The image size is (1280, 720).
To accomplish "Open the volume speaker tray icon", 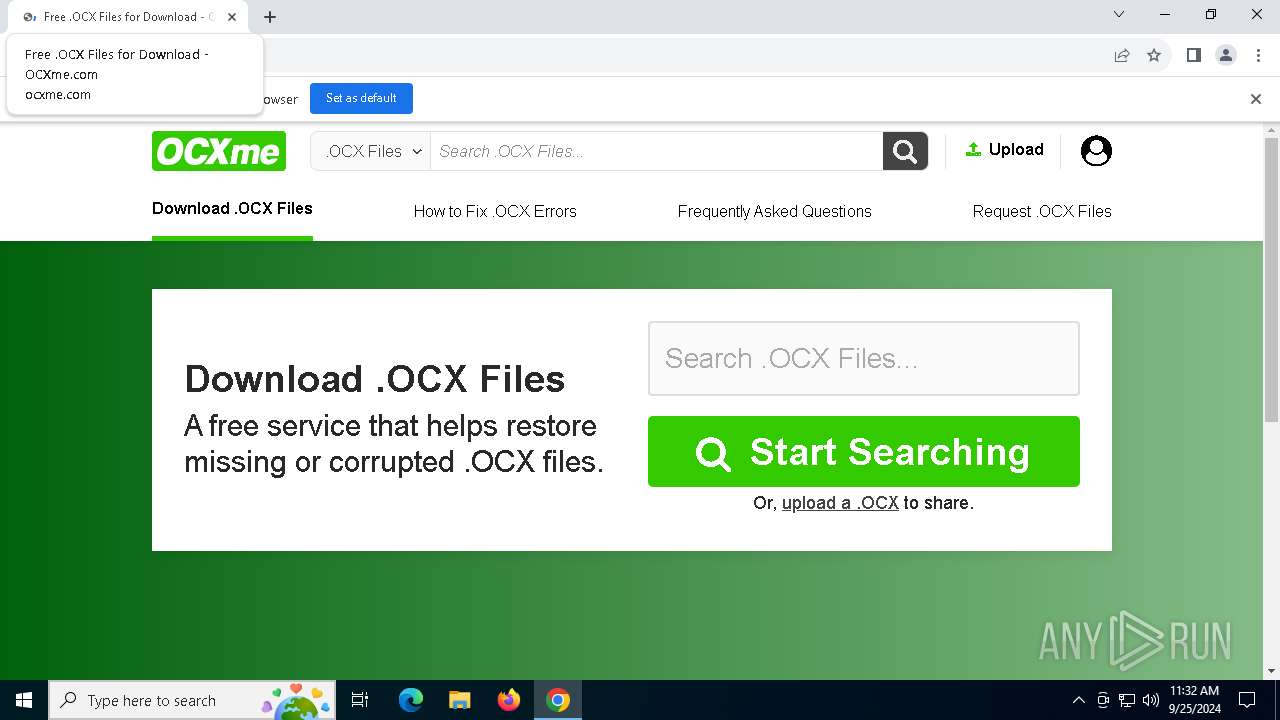I will coord(1150,700).
